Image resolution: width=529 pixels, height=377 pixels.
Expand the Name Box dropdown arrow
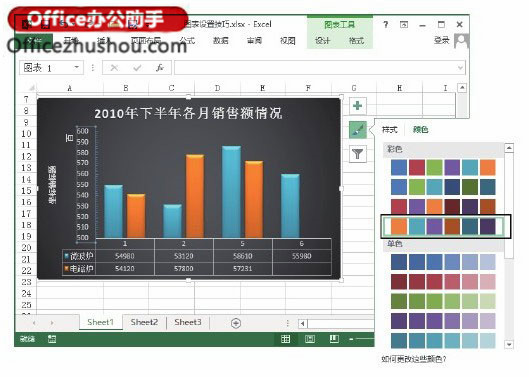(77, 67)
